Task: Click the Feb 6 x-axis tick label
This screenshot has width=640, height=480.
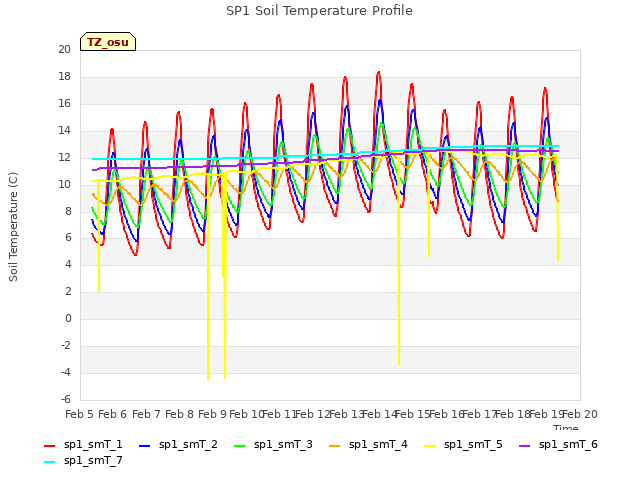Action: 113,414
